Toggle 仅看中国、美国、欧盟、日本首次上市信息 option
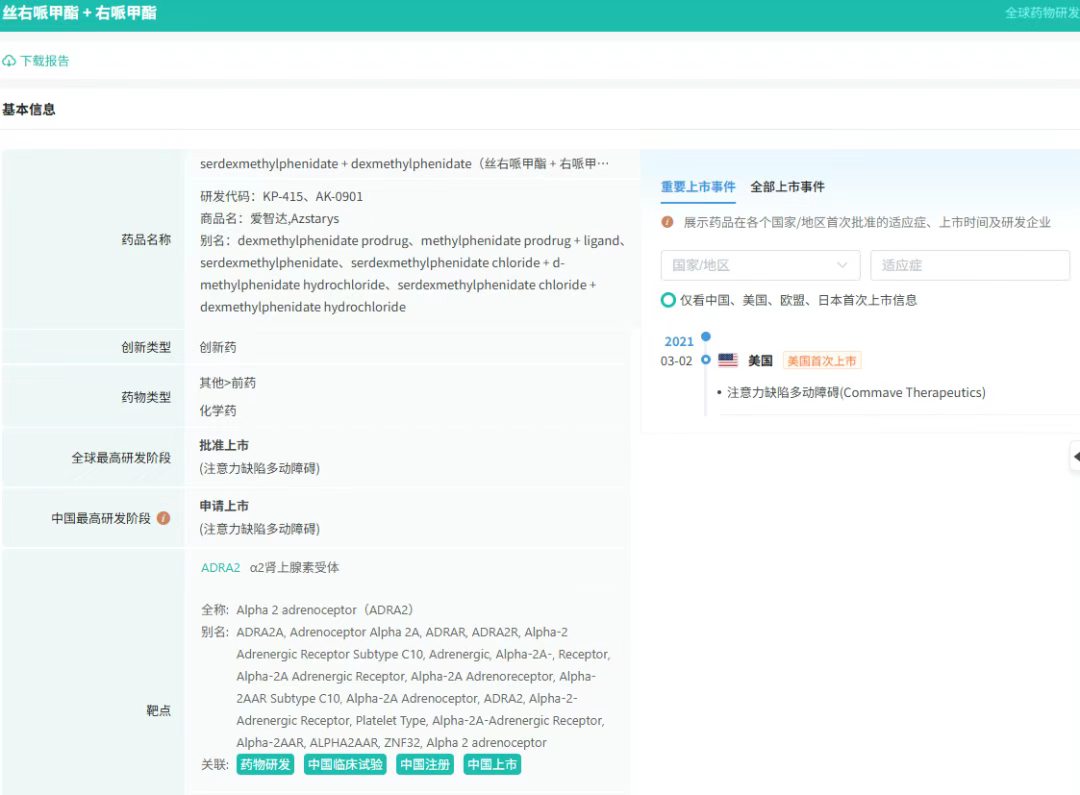Viewport: 1080px width, 795px height. click(x=668, y=300)
